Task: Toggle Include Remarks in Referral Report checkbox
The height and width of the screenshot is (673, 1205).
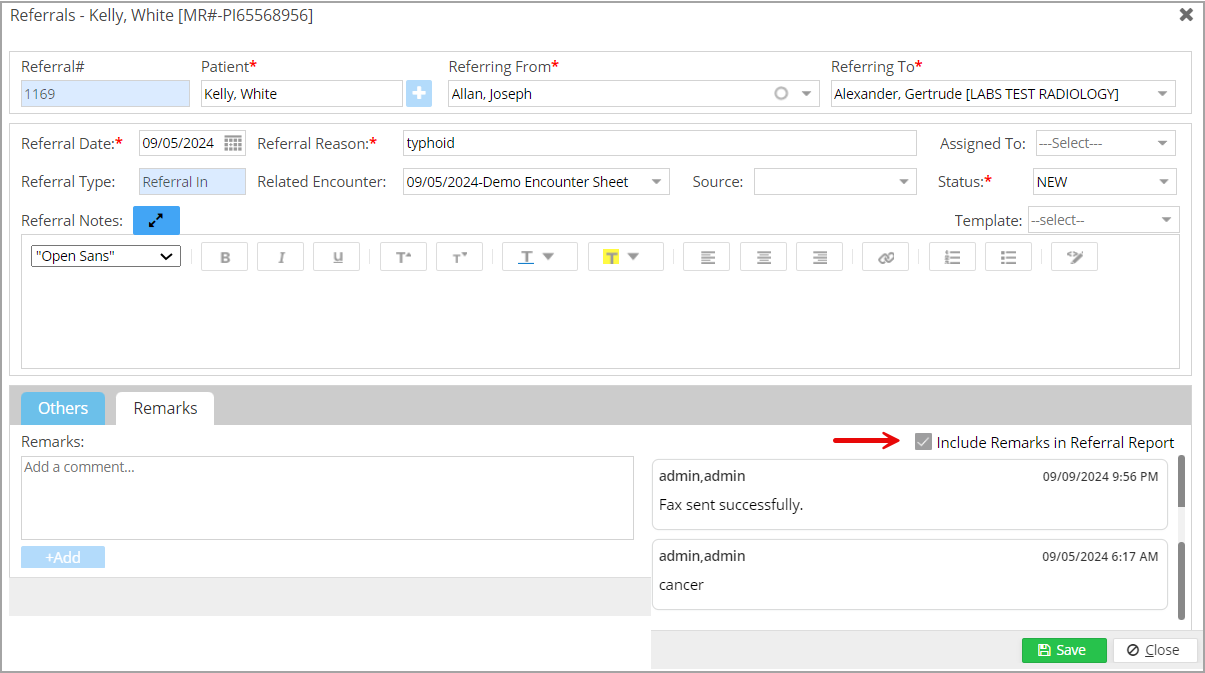Action: [923, 442]
